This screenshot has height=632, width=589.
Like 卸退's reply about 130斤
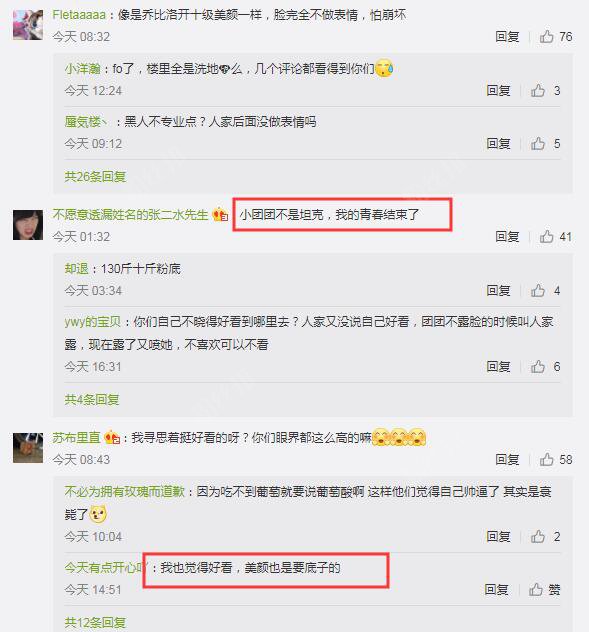point(545,290)
